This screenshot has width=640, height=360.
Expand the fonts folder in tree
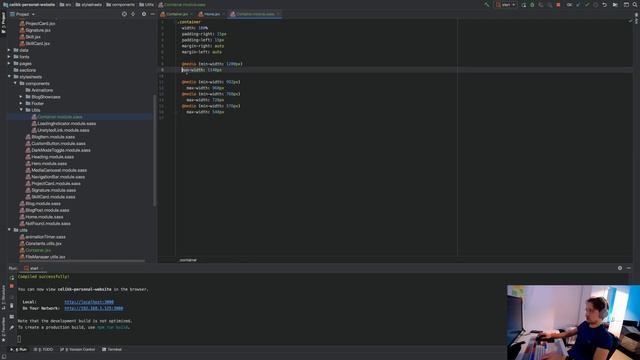tap(9, 57)
